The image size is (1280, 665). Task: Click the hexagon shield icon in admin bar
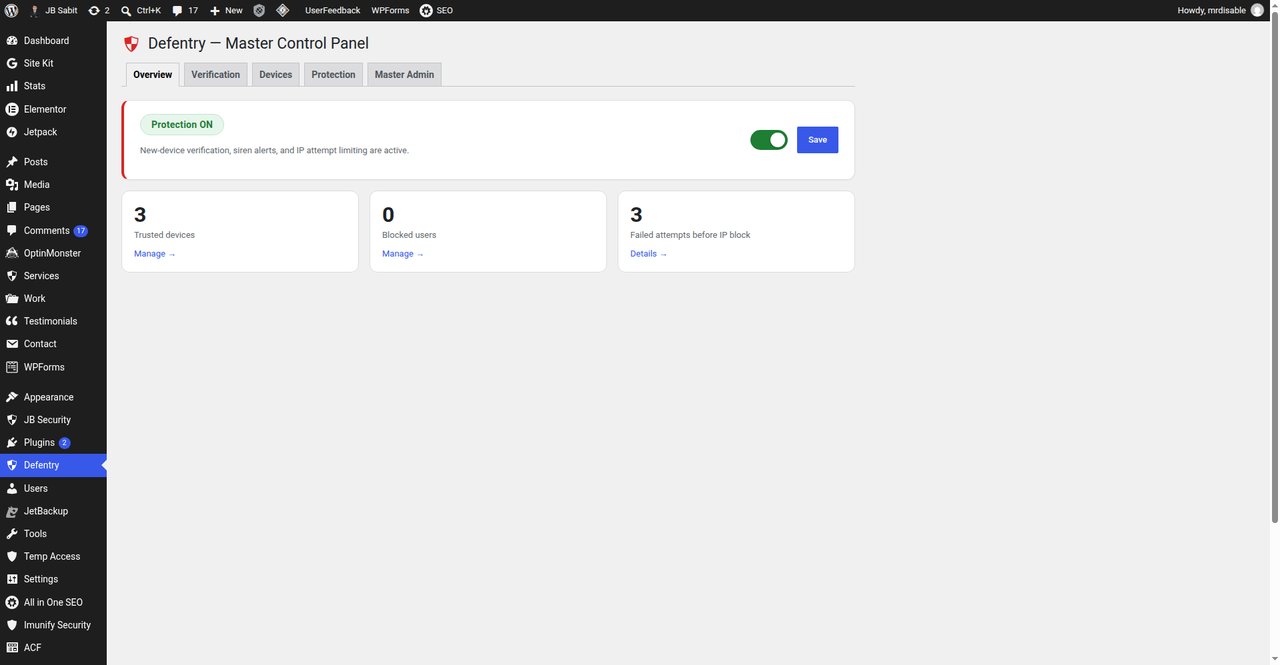tap(259, 10)
